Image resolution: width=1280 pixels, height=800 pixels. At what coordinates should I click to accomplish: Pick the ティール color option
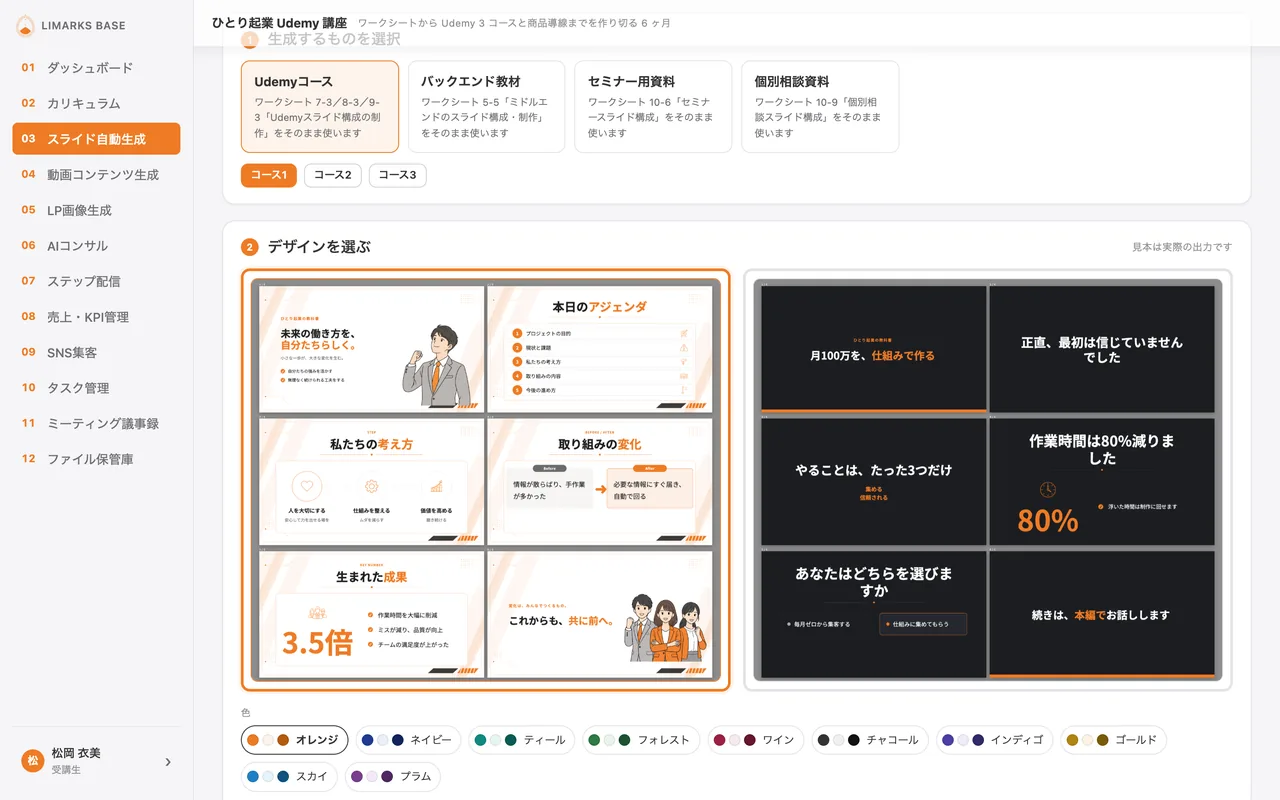tap(522, 740)
